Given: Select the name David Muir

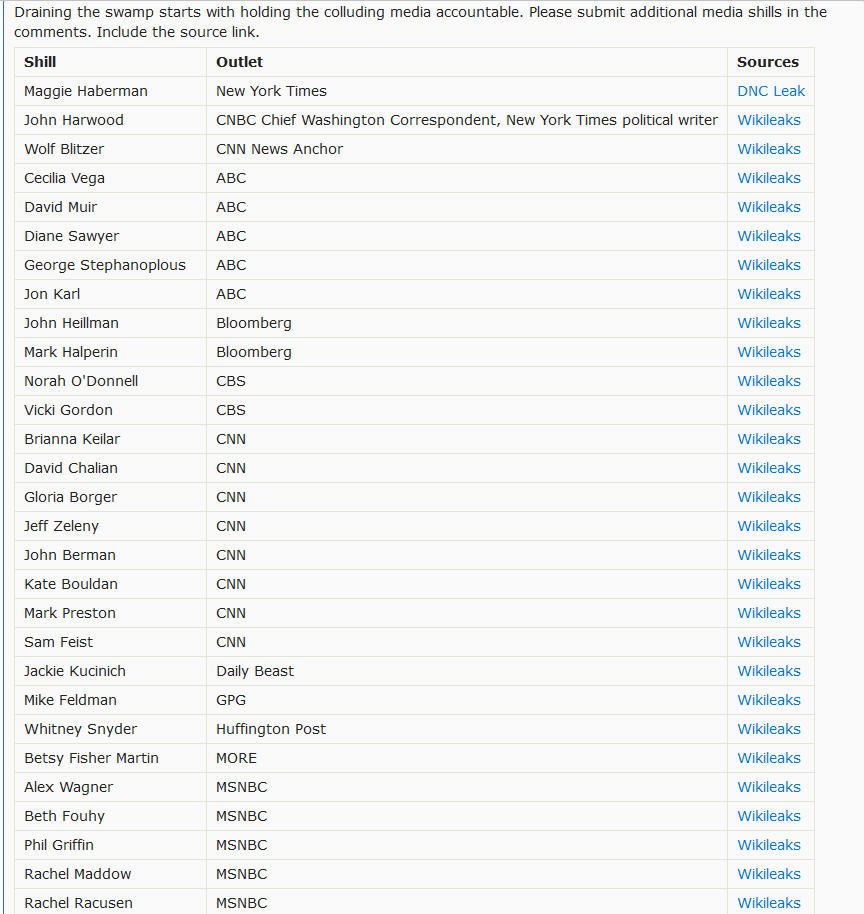Looking at the screenshot, I should point(61,207).
